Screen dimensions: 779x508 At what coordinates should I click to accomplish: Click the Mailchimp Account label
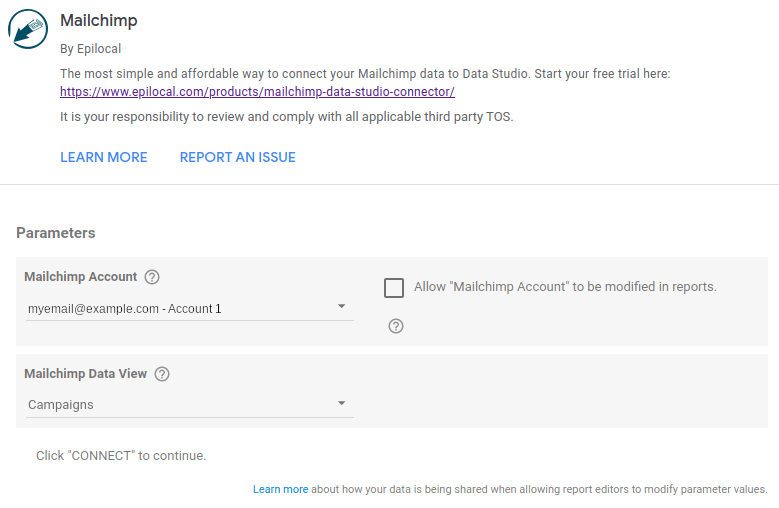pyautogui.click(x=80, y=277)
